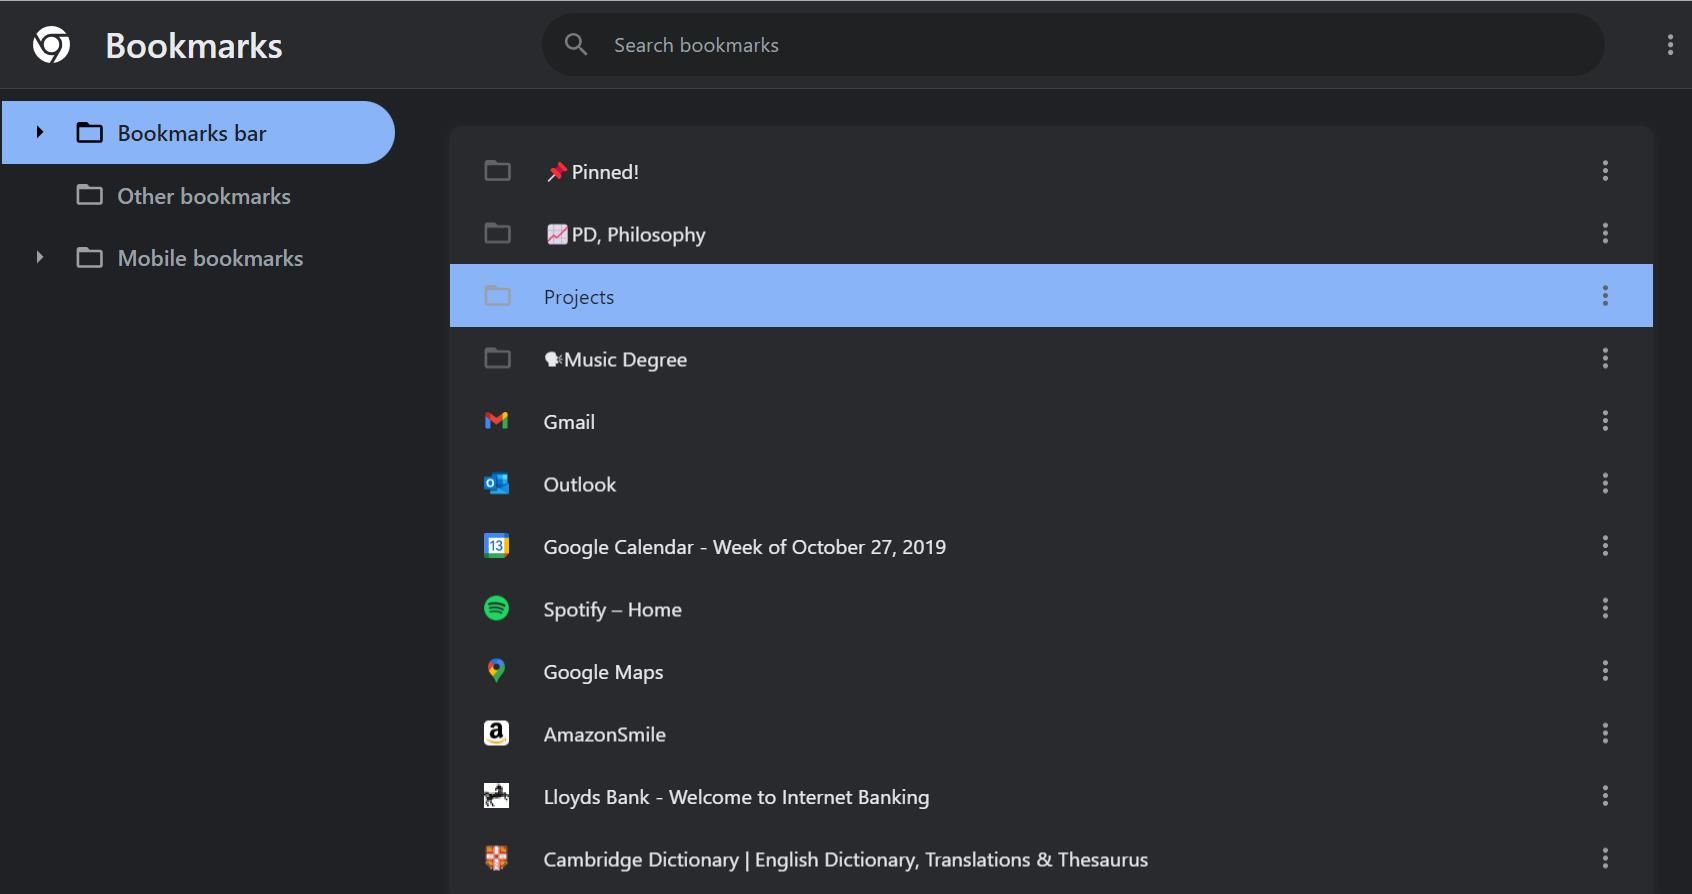
Task: Open the AmazonSmile bookmark icon
Action: click(496, 733)
